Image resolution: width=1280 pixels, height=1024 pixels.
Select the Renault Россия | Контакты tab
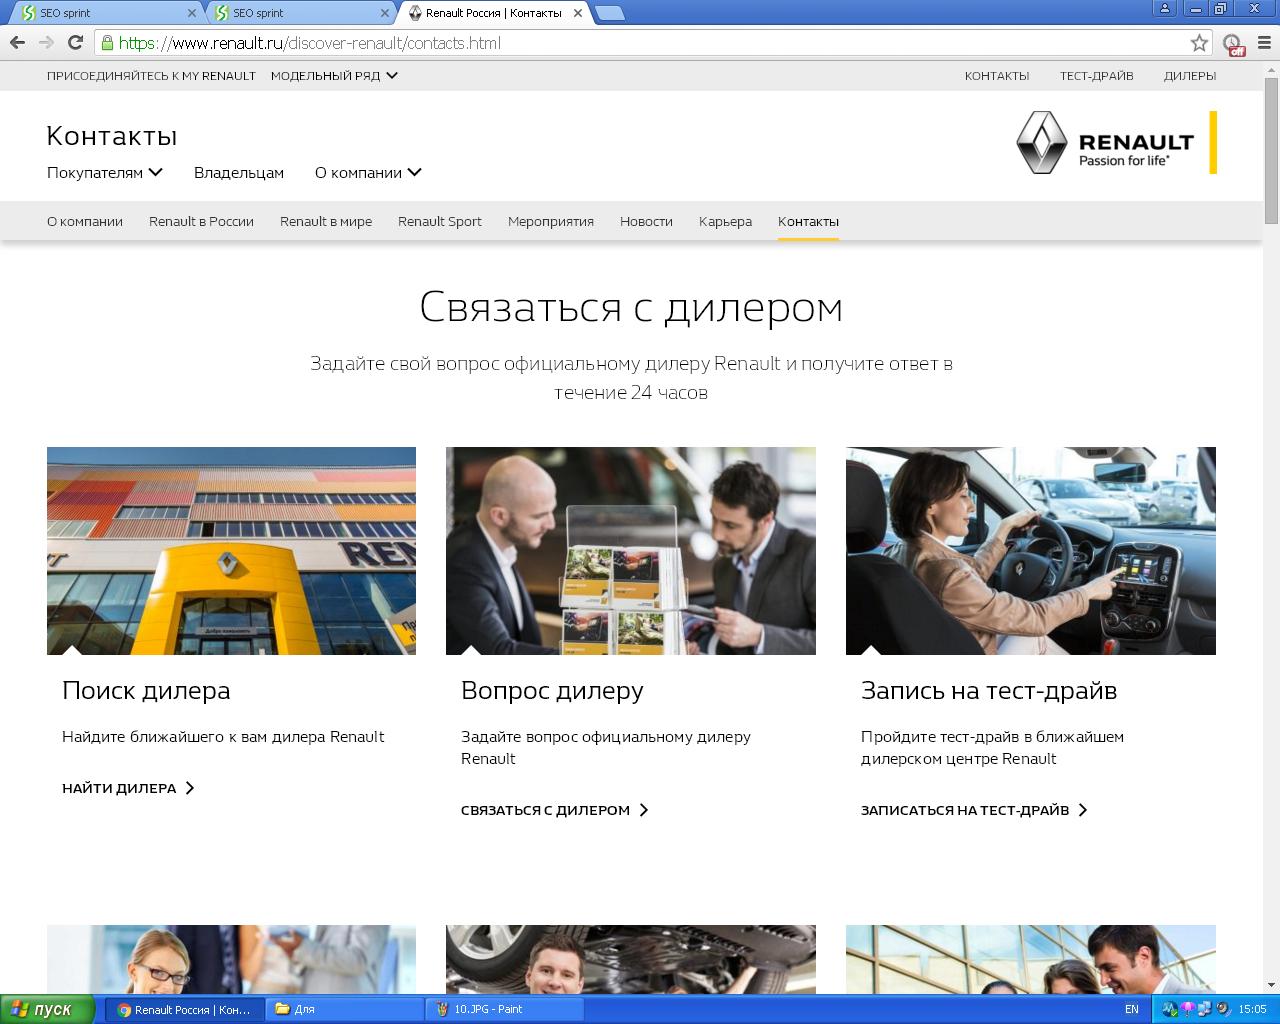493,13
